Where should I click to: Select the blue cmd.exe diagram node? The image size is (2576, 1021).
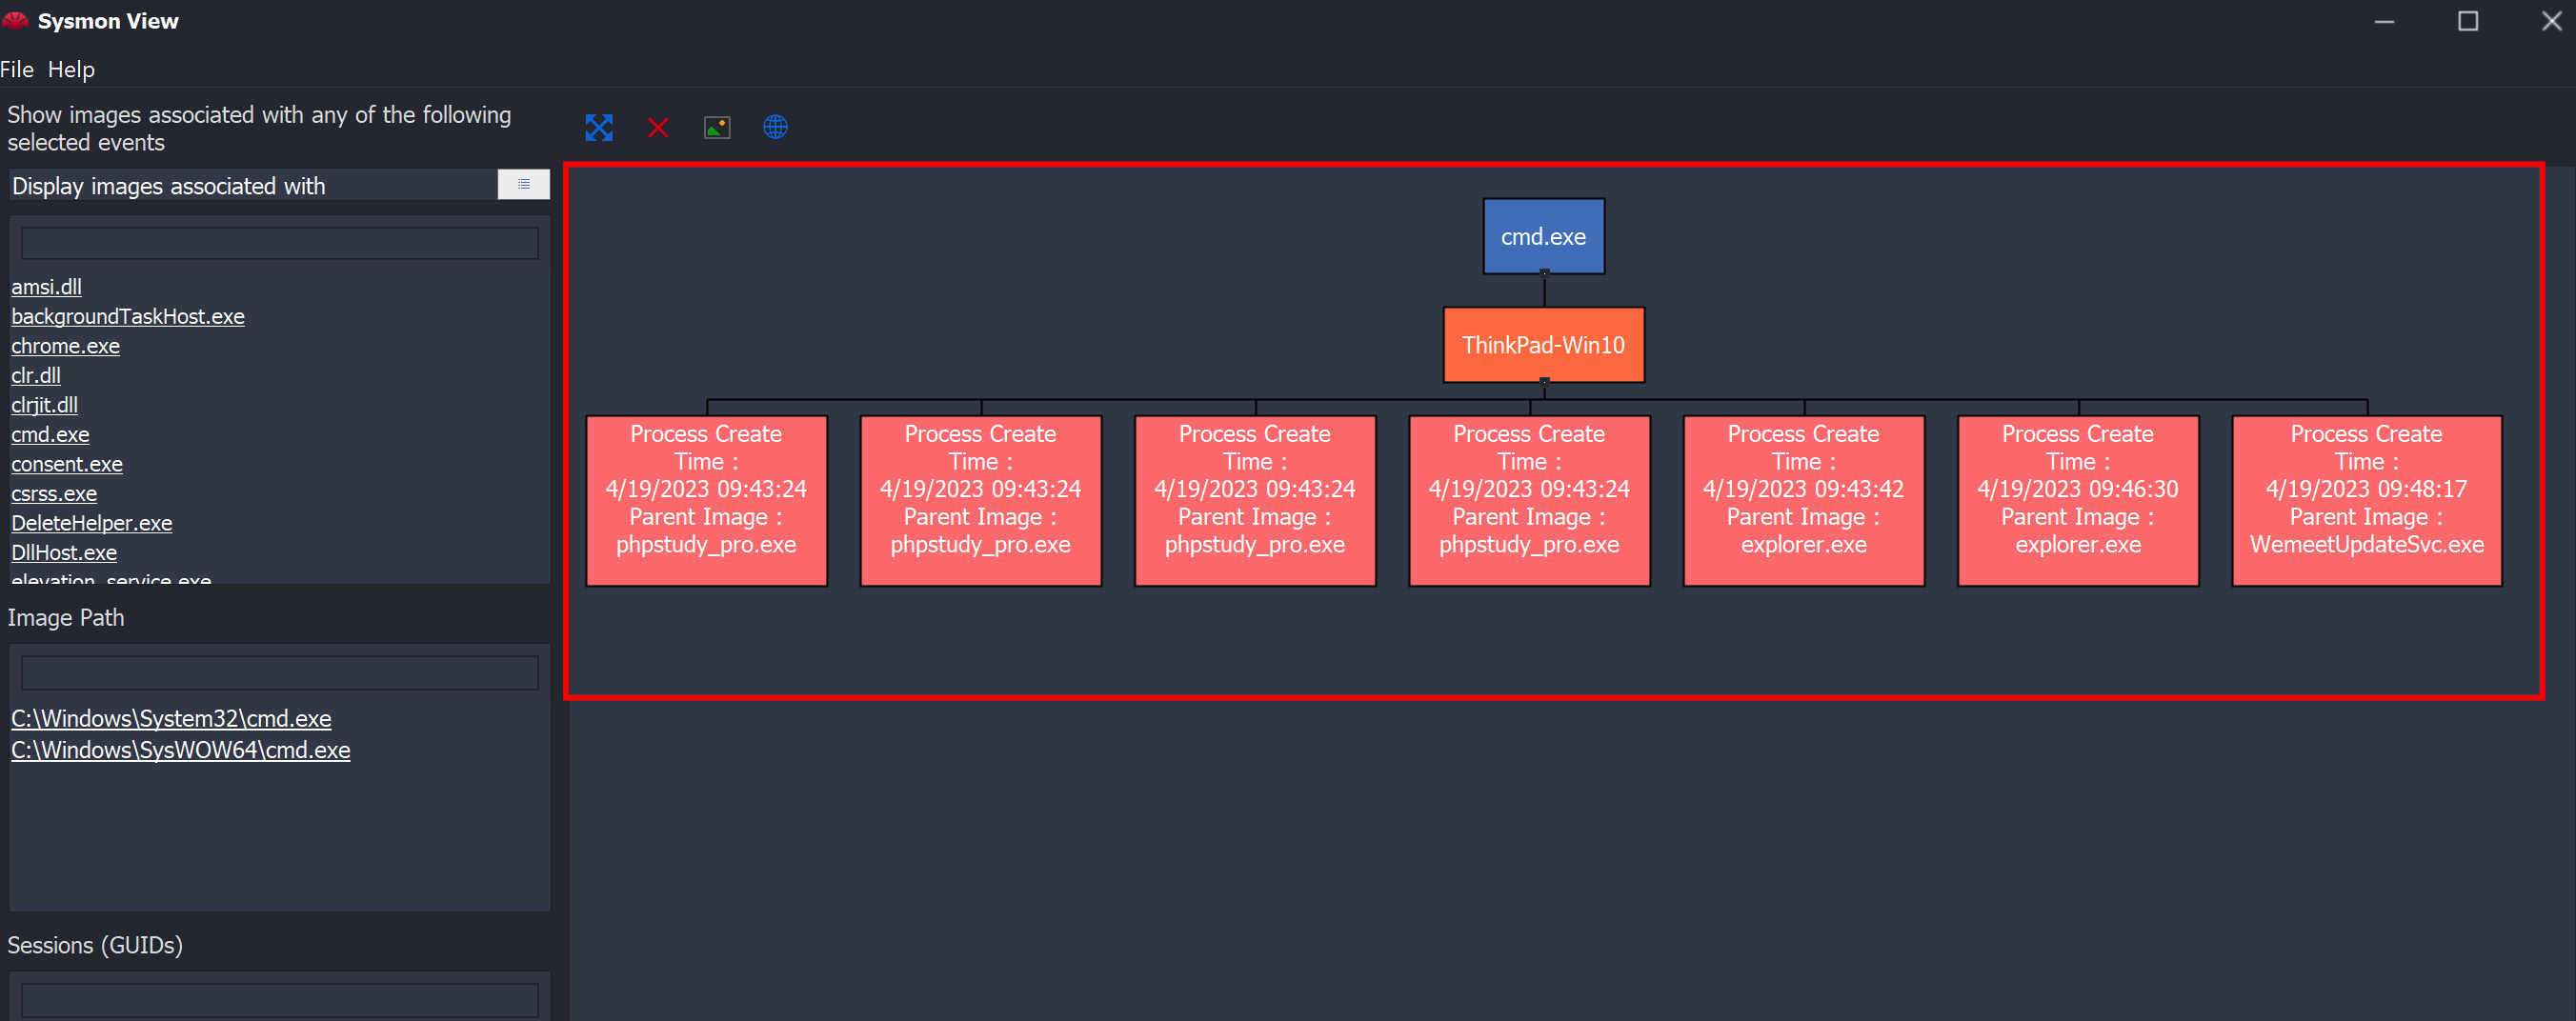coord(1544,236)
